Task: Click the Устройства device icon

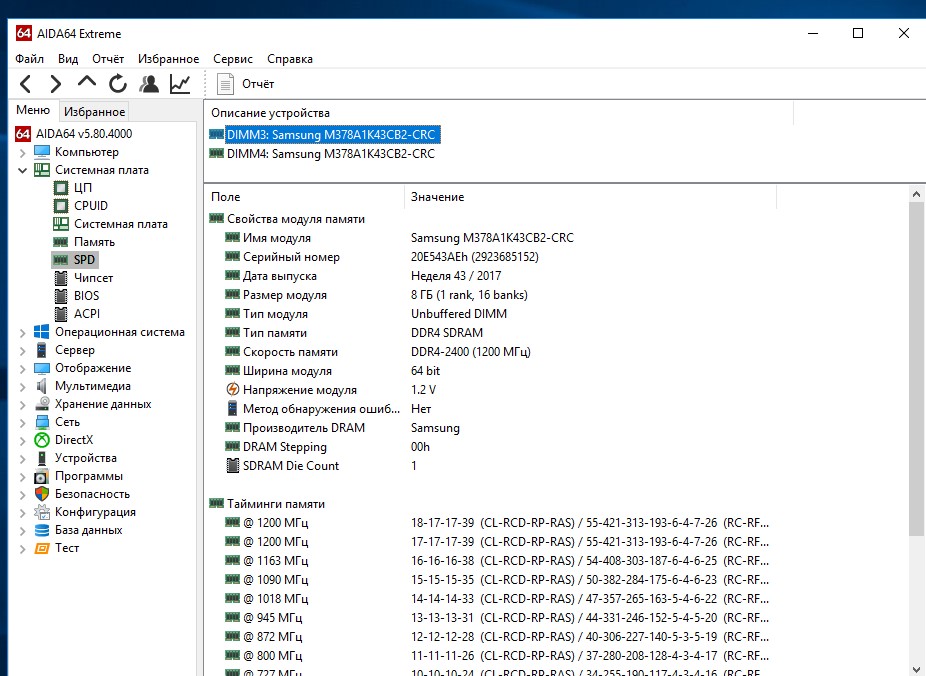Action: pos(41,458)
